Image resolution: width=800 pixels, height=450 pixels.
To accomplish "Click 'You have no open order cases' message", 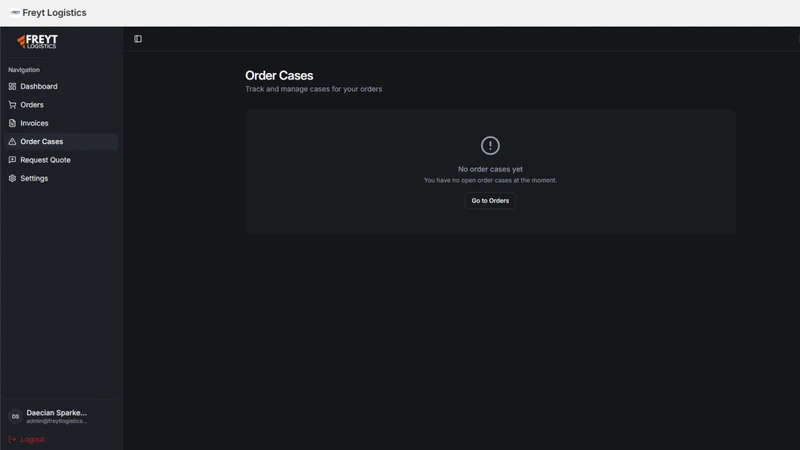I will pos(490,180).
